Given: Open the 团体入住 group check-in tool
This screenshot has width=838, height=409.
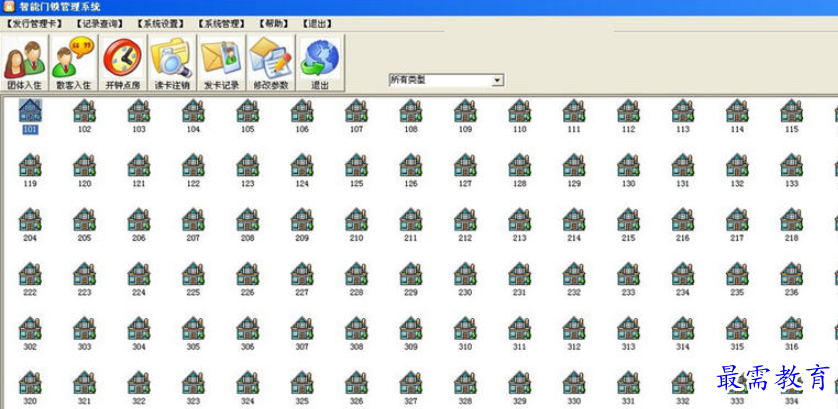Looking at the screenshot, I should [x=25, y=64].
